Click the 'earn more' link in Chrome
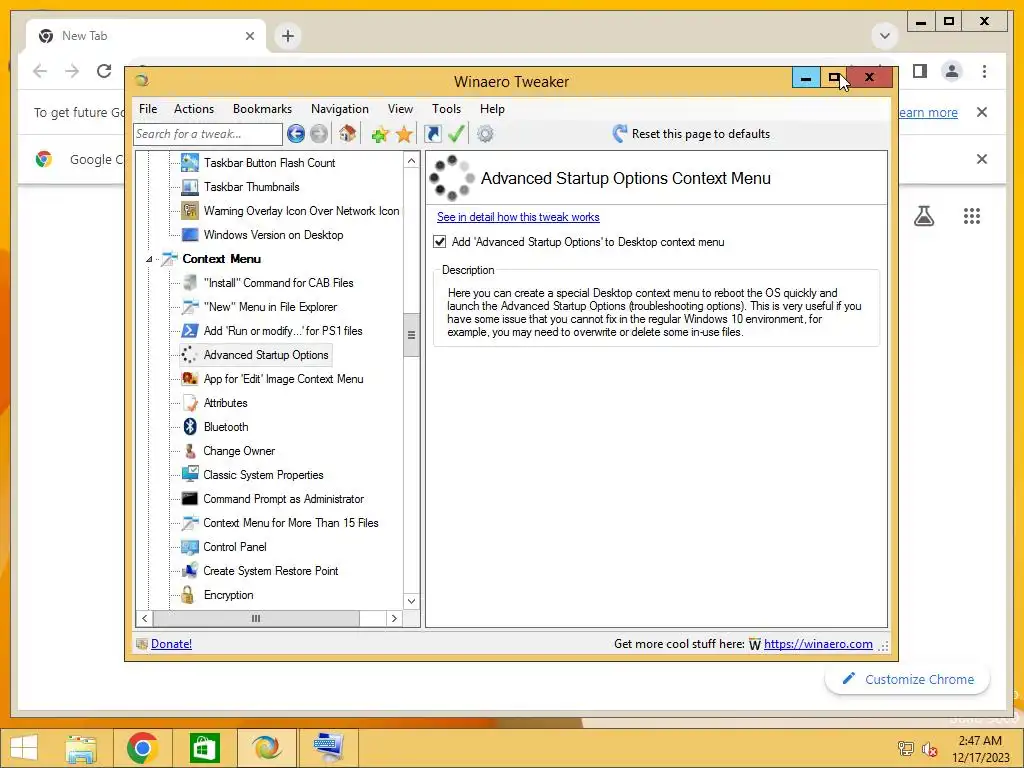1024x768 pixels. (x=928, y=112)
